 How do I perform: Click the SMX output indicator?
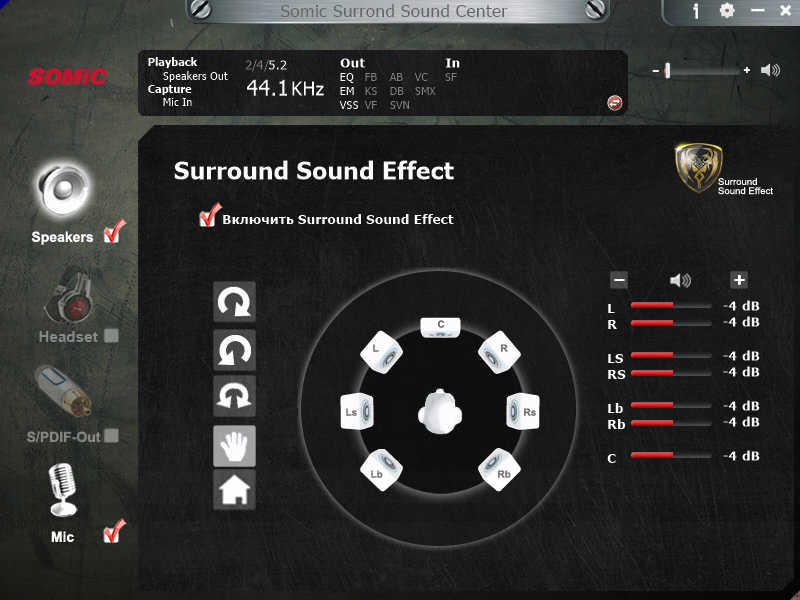(x=425, y=91)
